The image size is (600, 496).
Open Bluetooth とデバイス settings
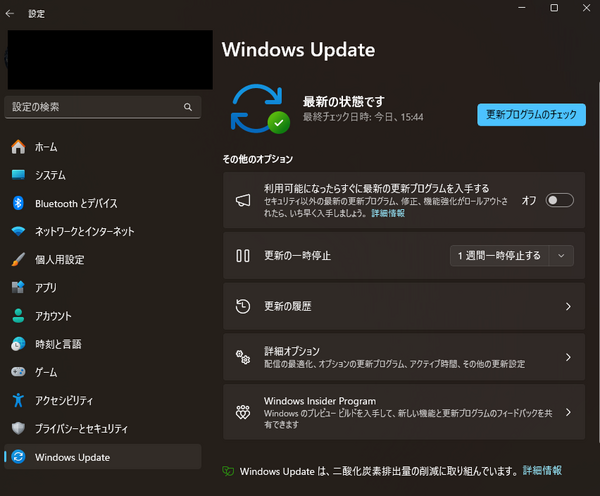(x=103, y=203)
